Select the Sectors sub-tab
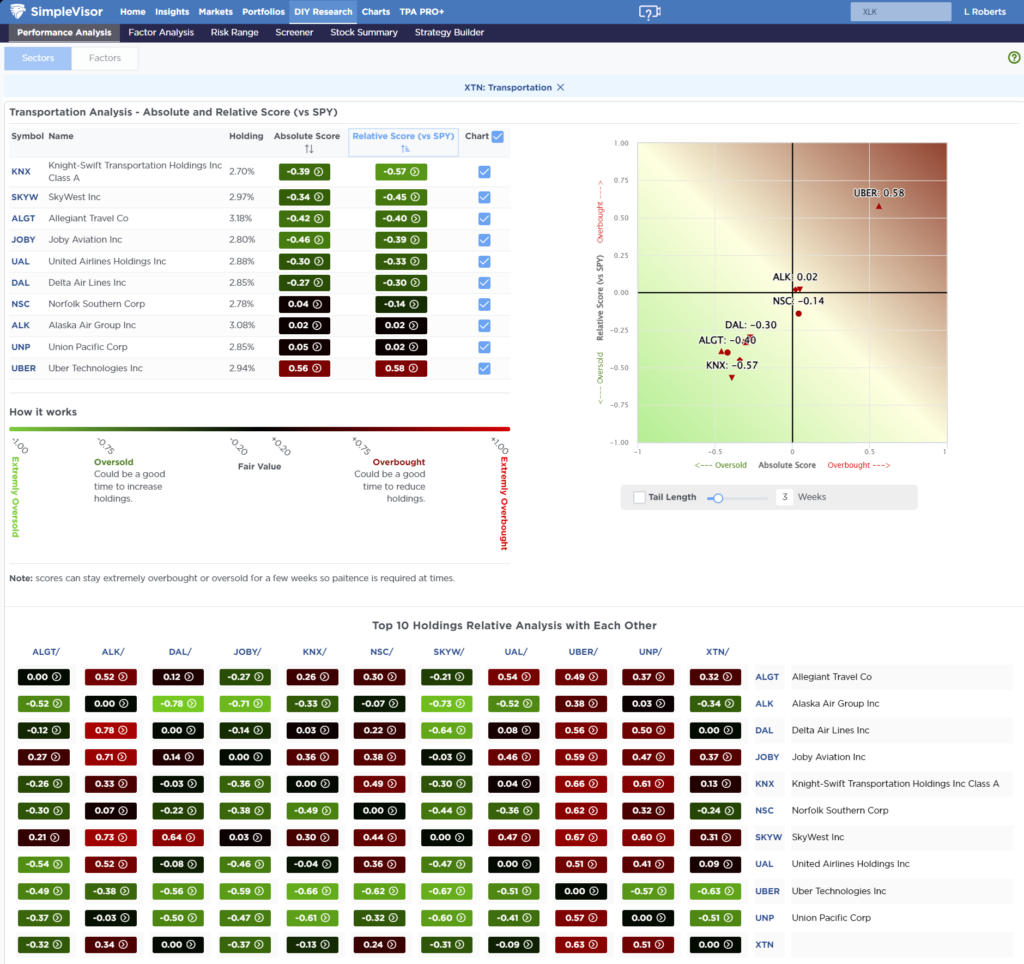1024x964 pixels. (x=38, y=58)
